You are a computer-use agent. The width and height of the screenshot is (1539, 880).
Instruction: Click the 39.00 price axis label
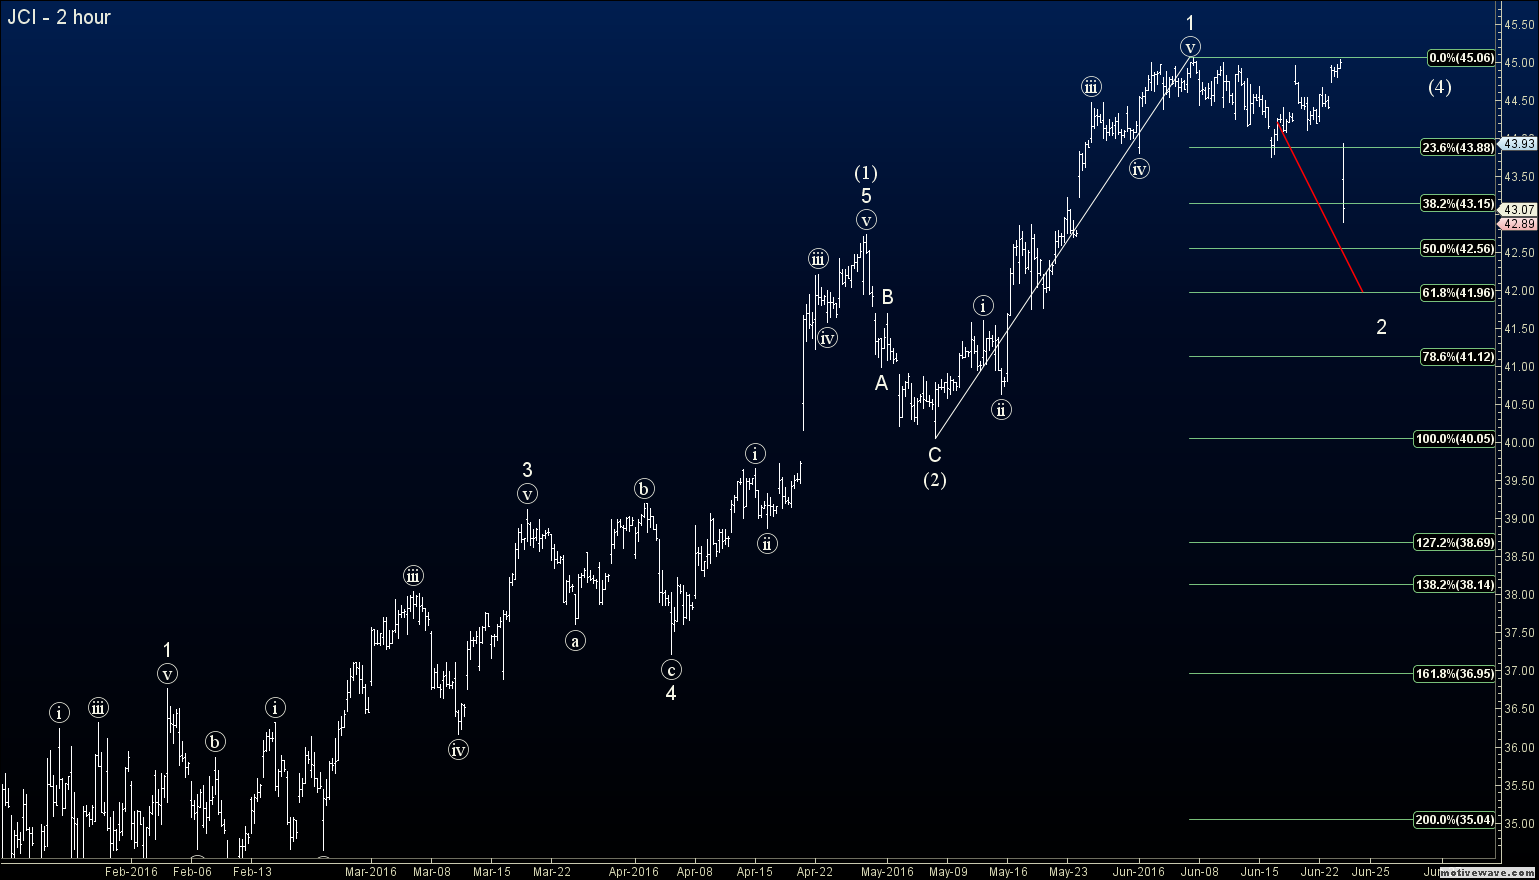[x=1520, y=519]
